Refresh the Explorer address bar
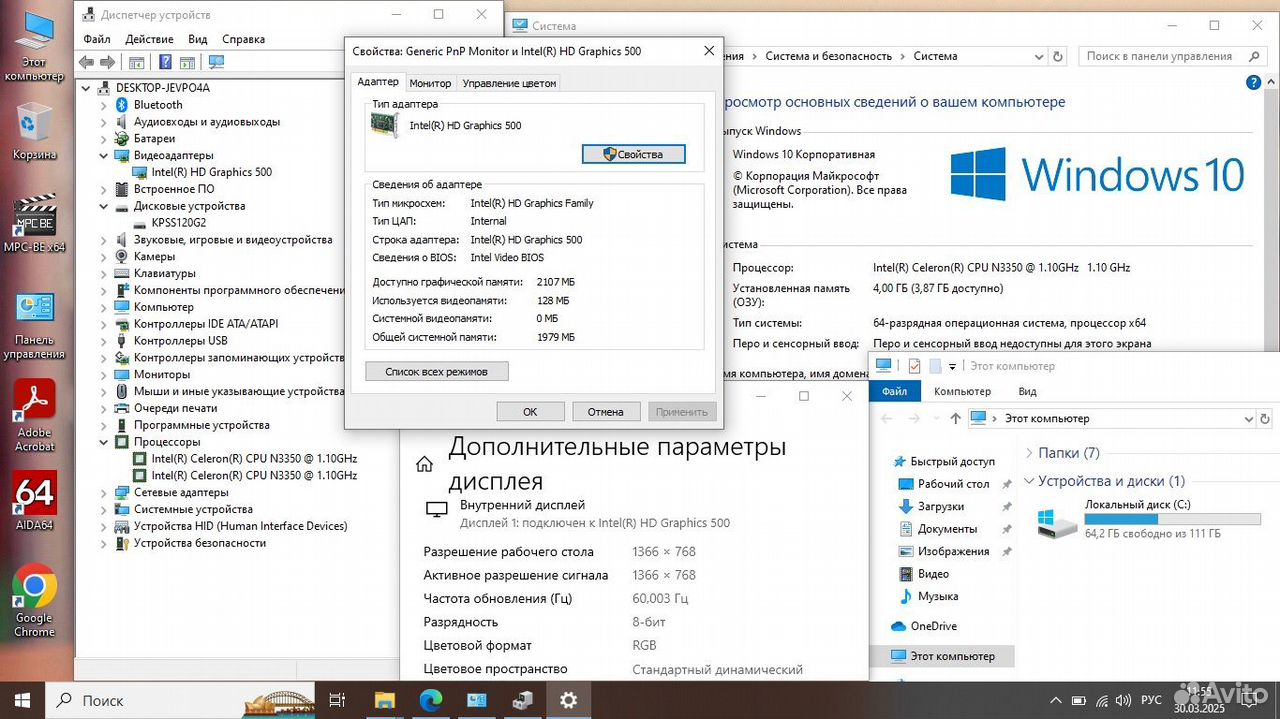 tap(1265, 419)
